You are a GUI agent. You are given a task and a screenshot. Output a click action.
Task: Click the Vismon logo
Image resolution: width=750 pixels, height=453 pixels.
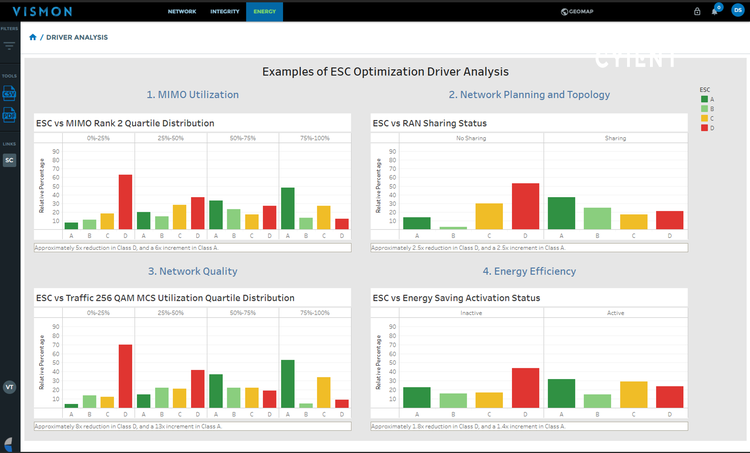click(x=42, y=11)
